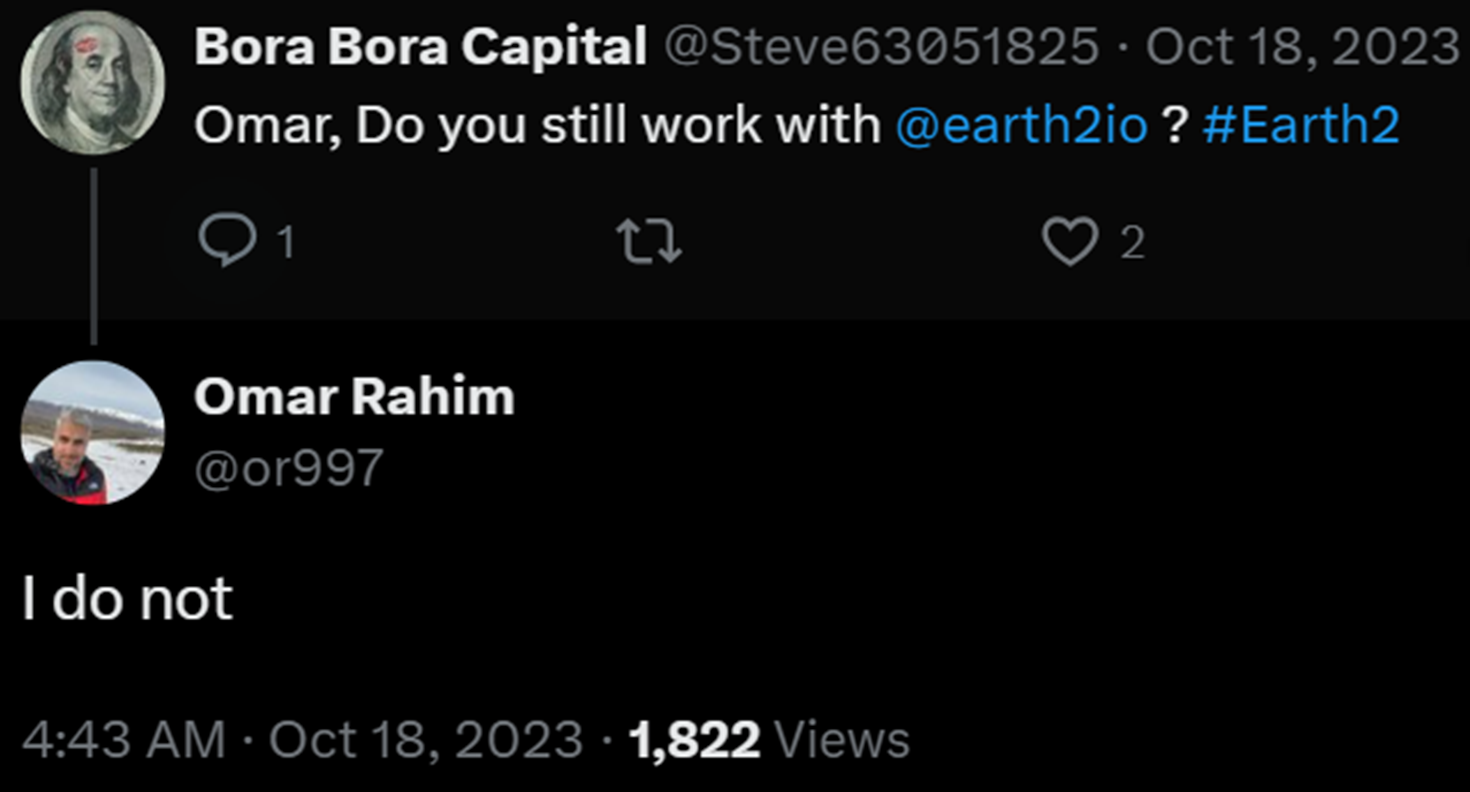Screen dimensions: 1470x792
Task: Click the top tweet's Oct 18, 2023 date
Action: 1302,47
